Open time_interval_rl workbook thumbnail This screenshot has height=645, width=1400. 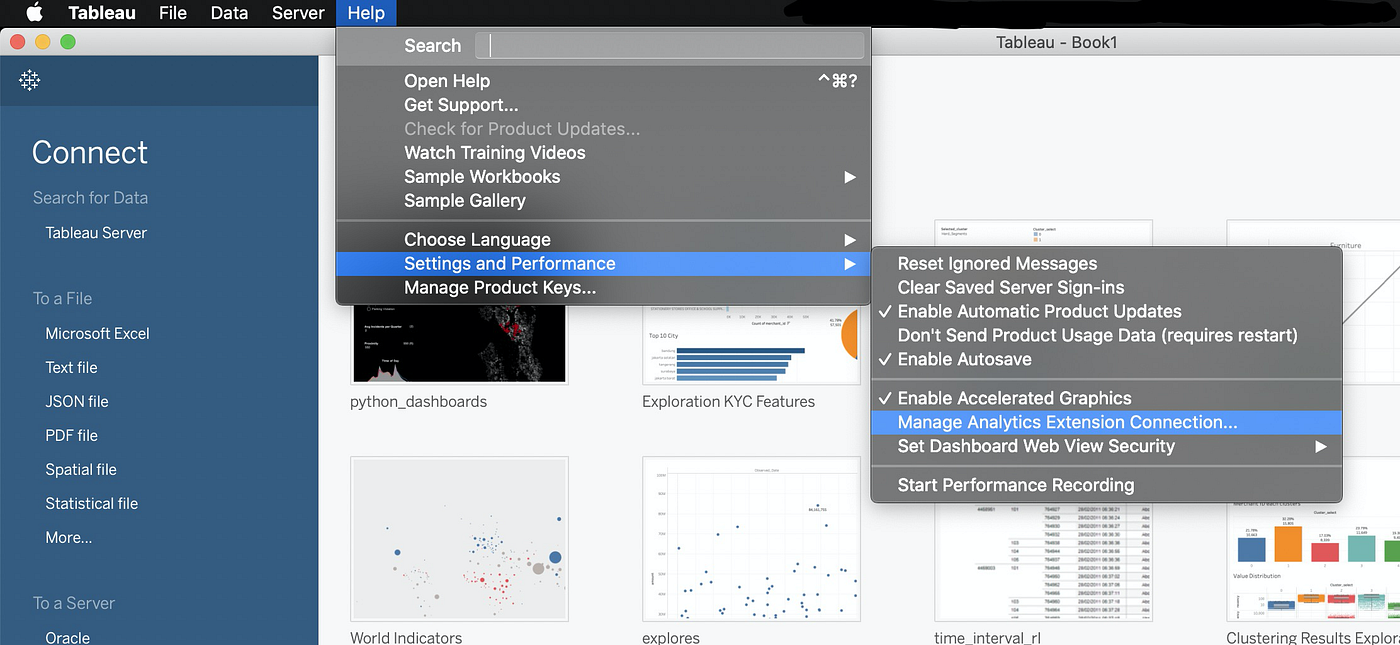coord(1043,560)
